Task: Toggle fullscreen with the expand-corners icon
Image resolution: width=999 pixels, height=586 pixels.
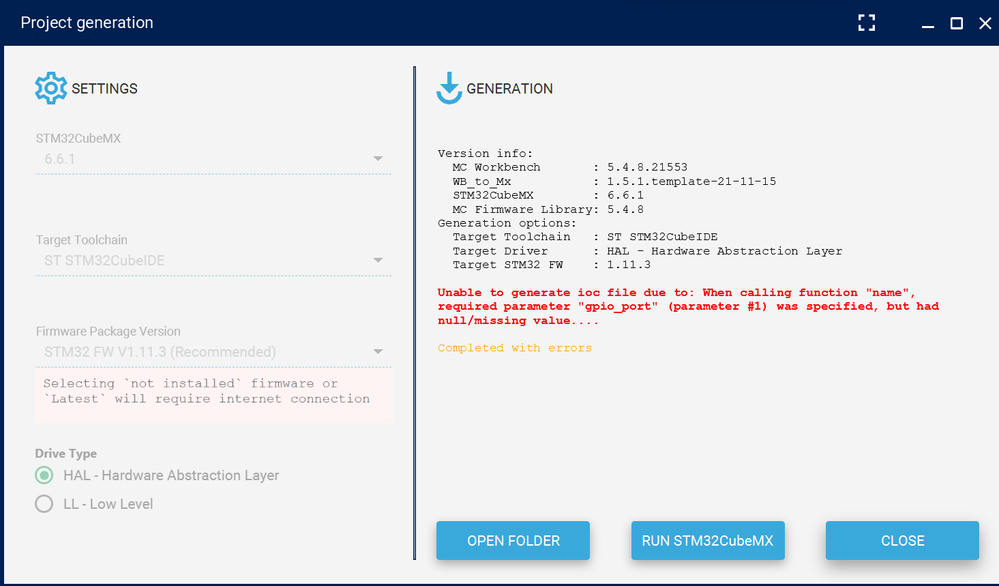Action: (866, 23)
